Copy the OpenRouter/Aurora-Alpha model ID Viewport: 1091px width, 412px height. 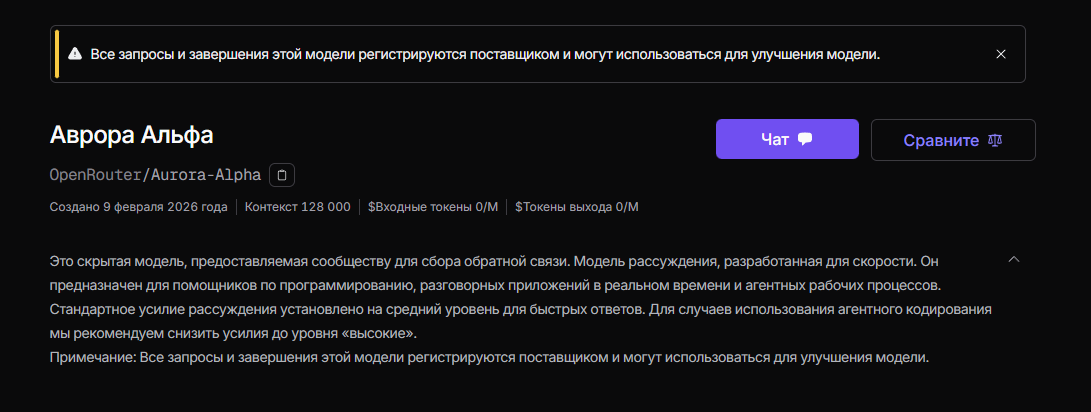click(282, 175)
